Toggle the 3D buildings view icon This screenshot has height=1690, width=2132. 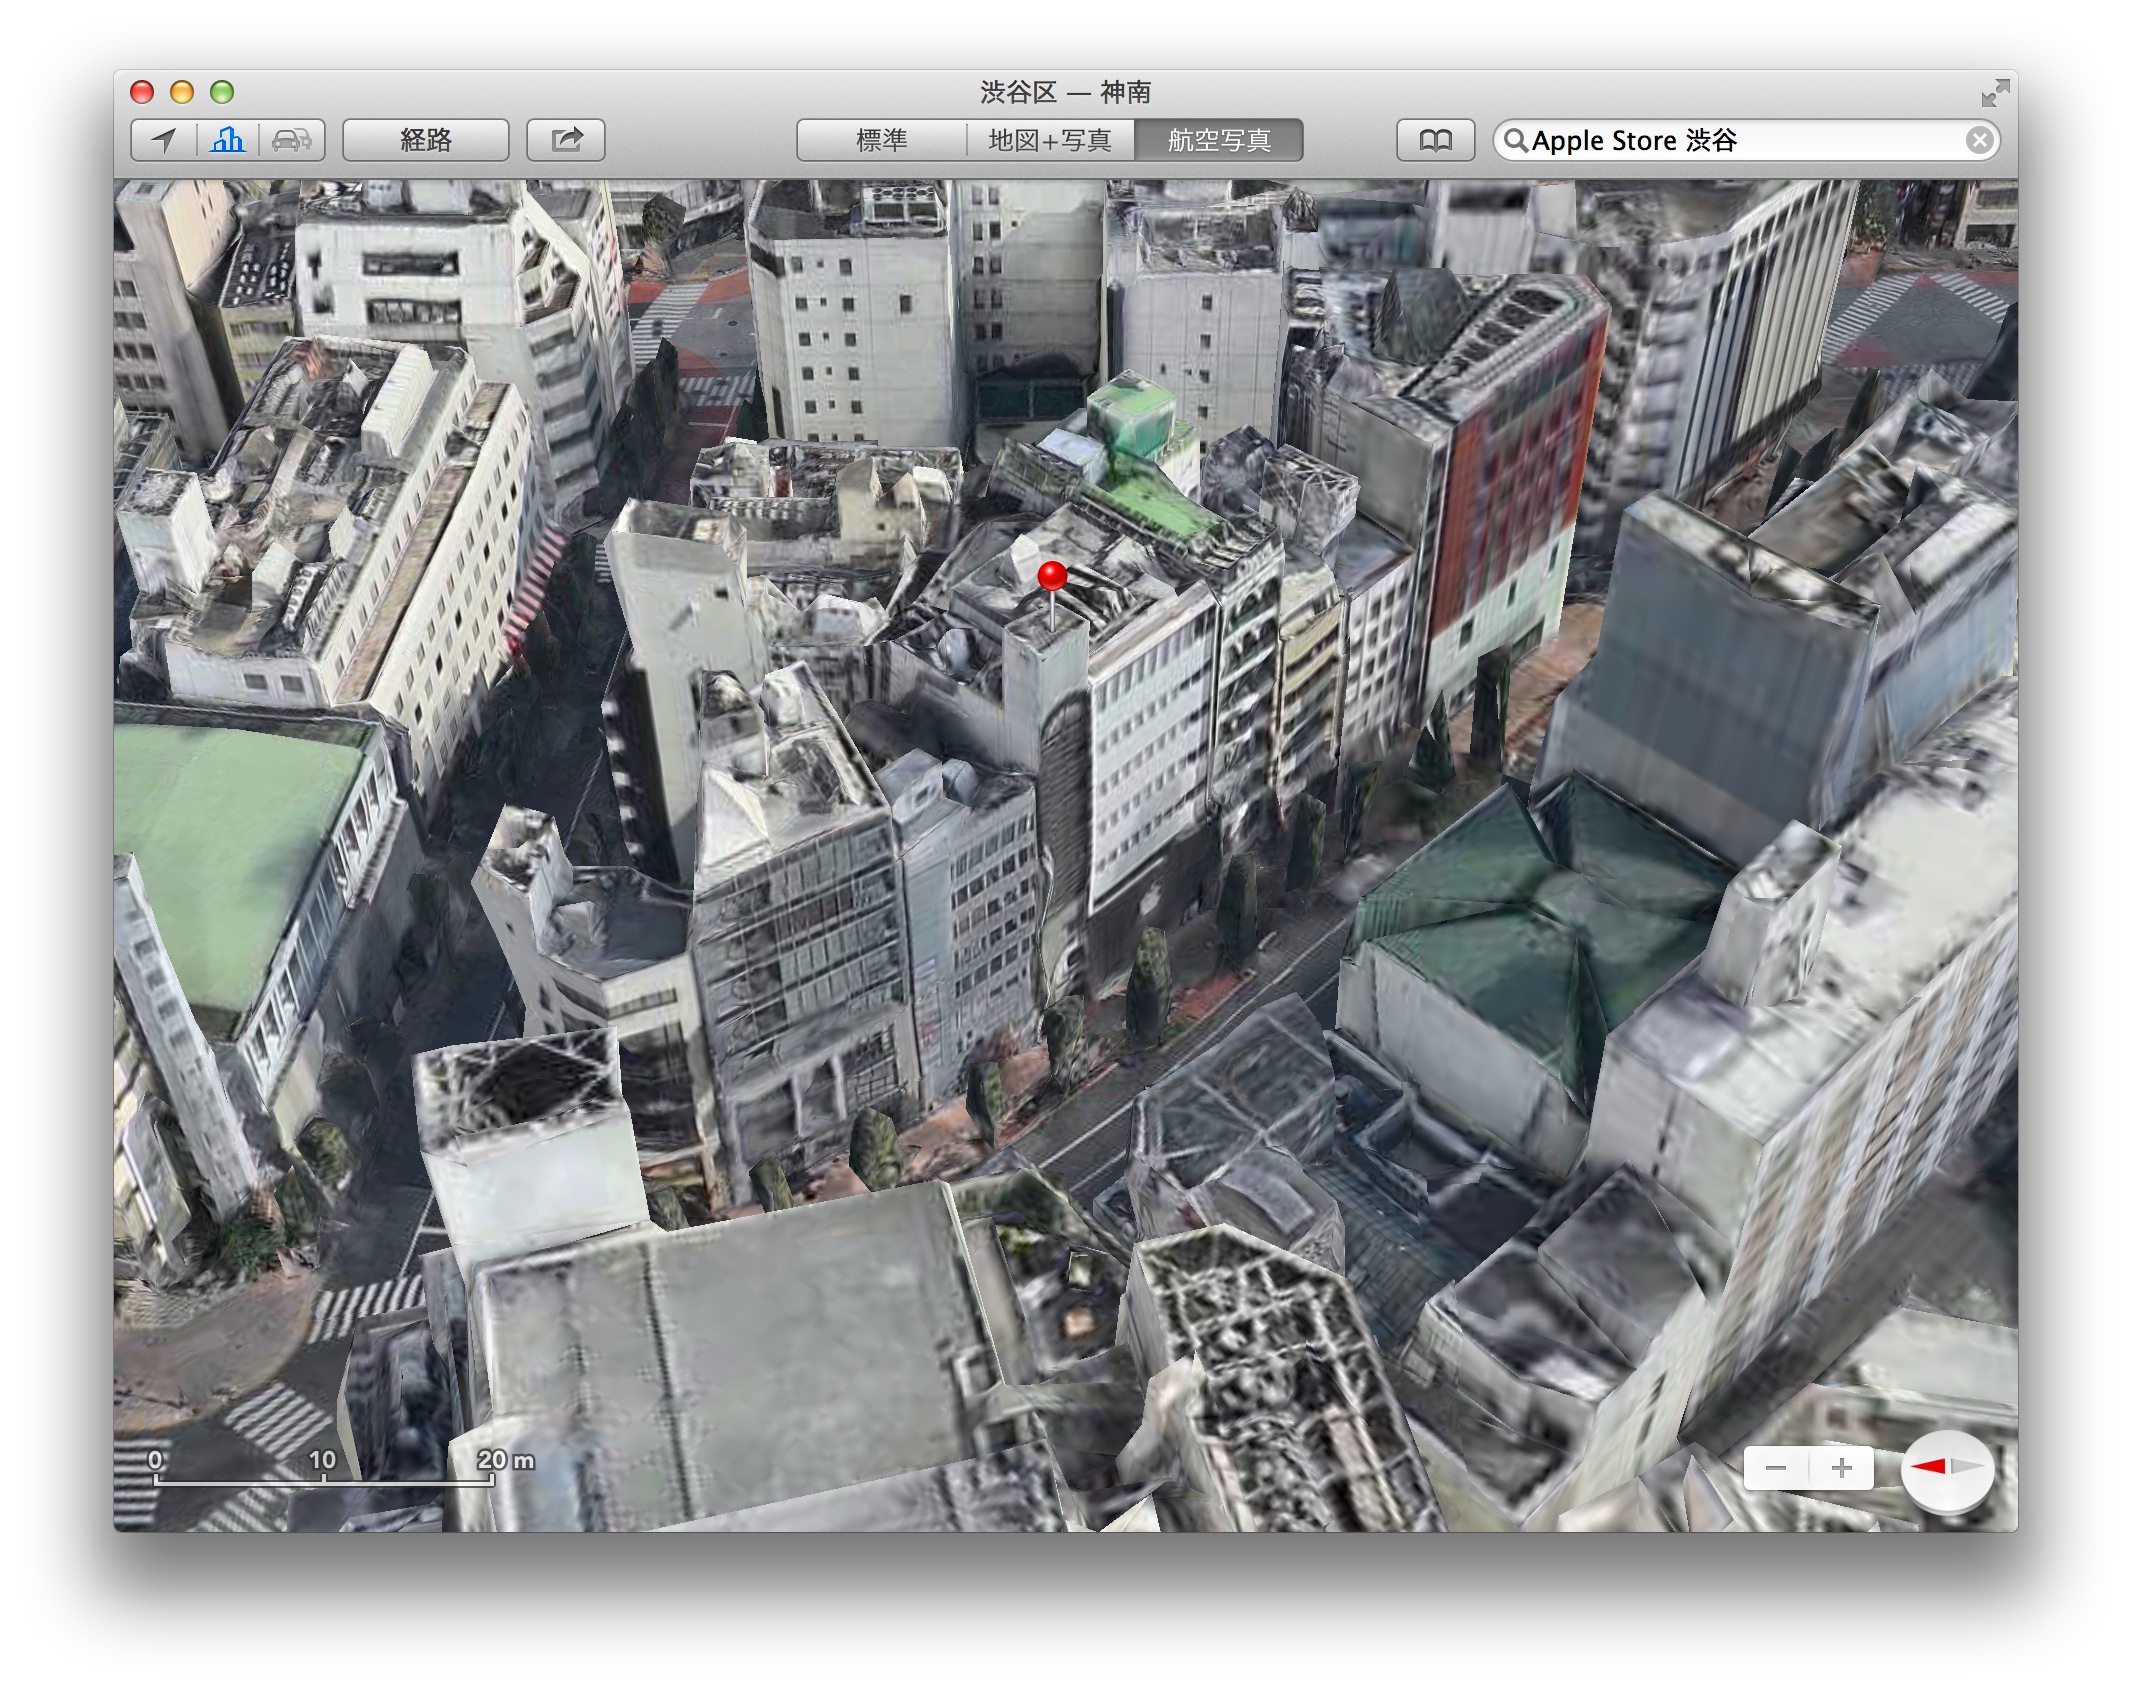[228, 140]
